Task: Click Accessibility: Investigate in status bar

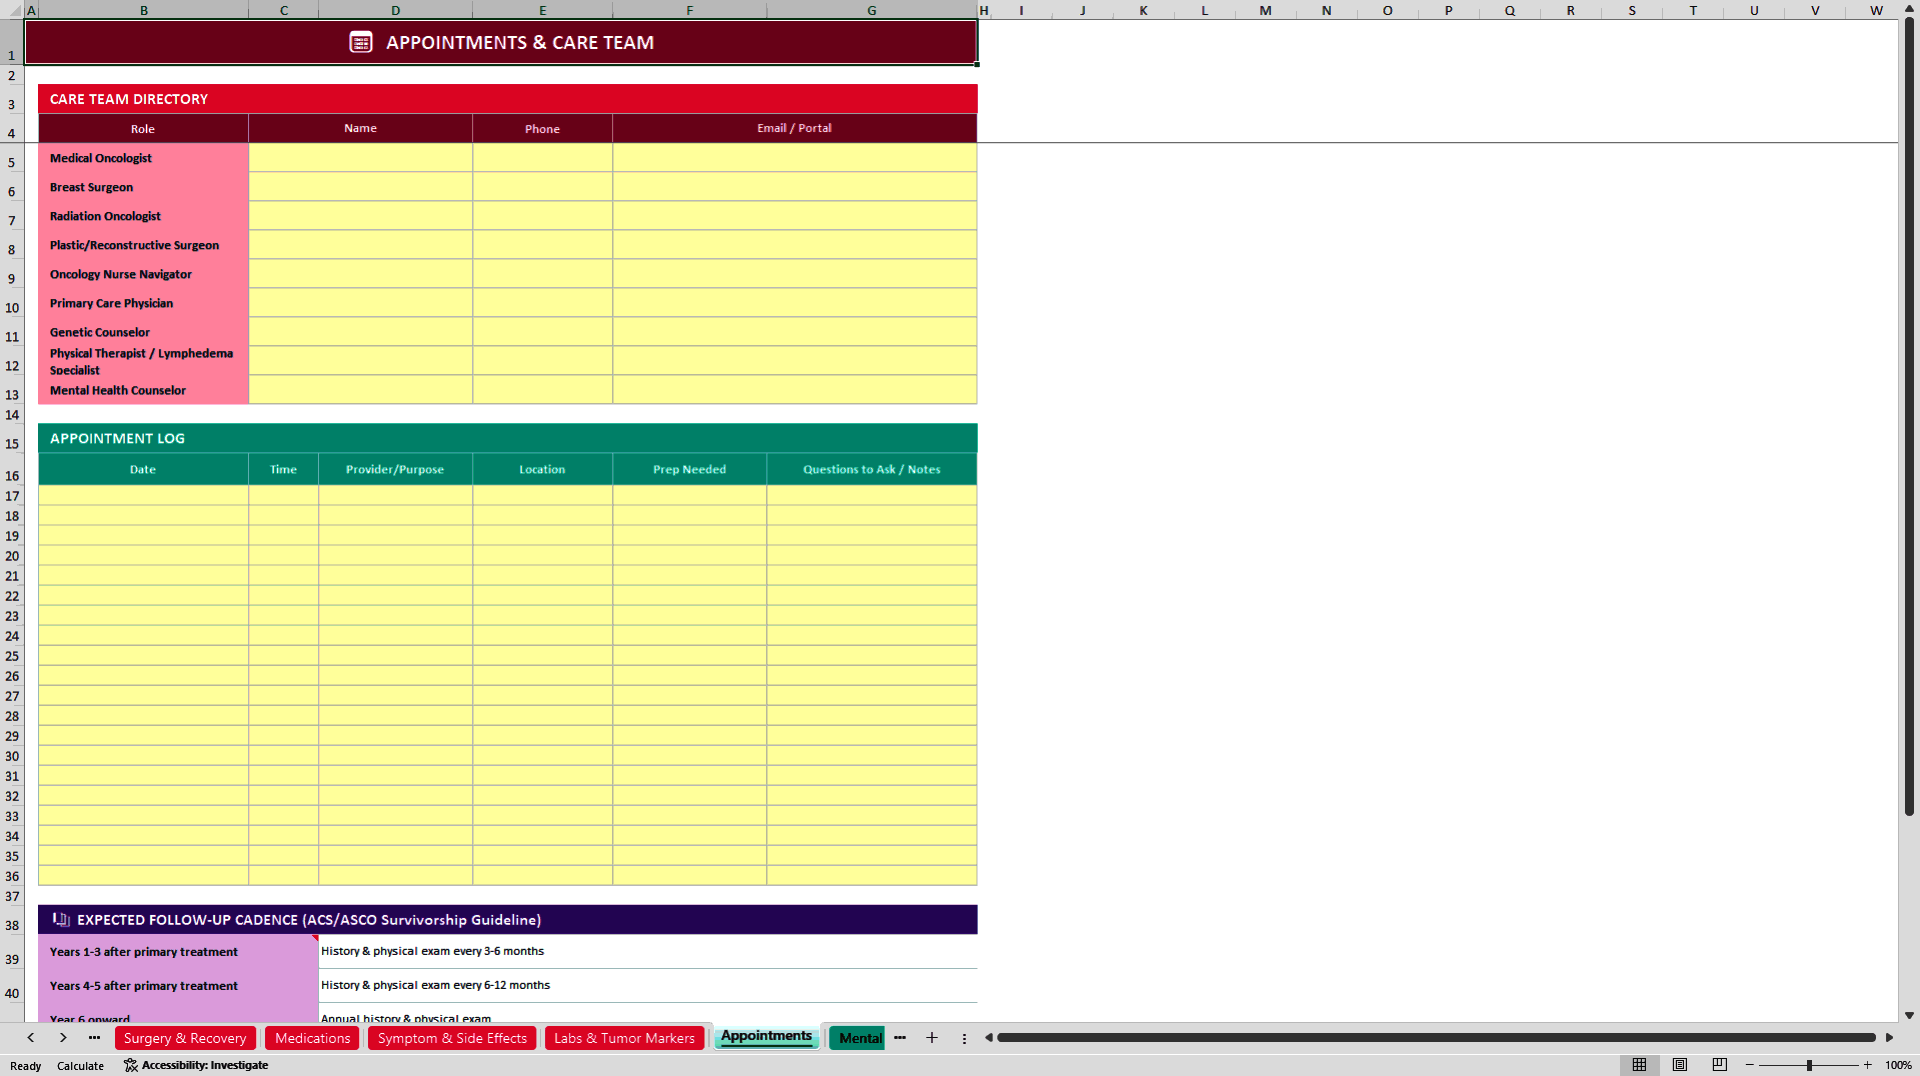Action: [196, 1065]
